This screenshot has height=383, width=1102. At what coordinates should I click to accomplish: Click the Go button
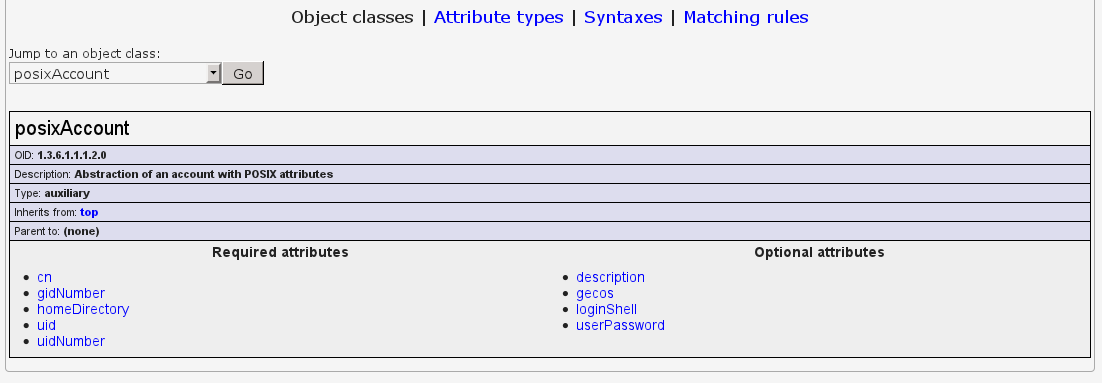pos(242,73)
